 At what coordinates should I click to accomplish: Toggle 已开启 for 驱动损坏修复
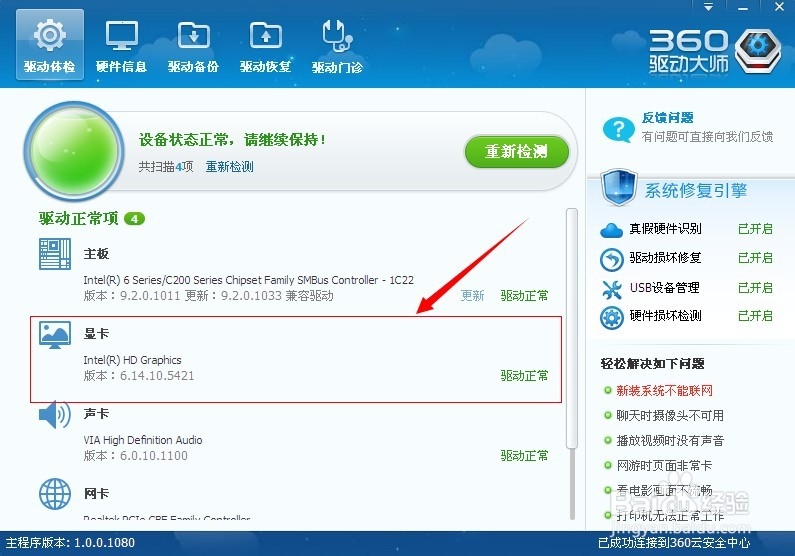tap(755, 257)
